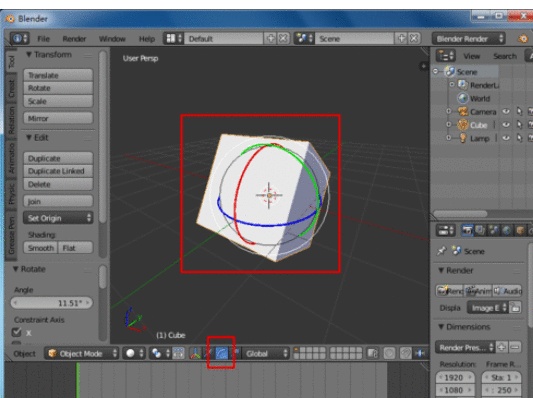Screen dimensions: 533x398
Task: Switch to the Tool tab
Action: 11,62
